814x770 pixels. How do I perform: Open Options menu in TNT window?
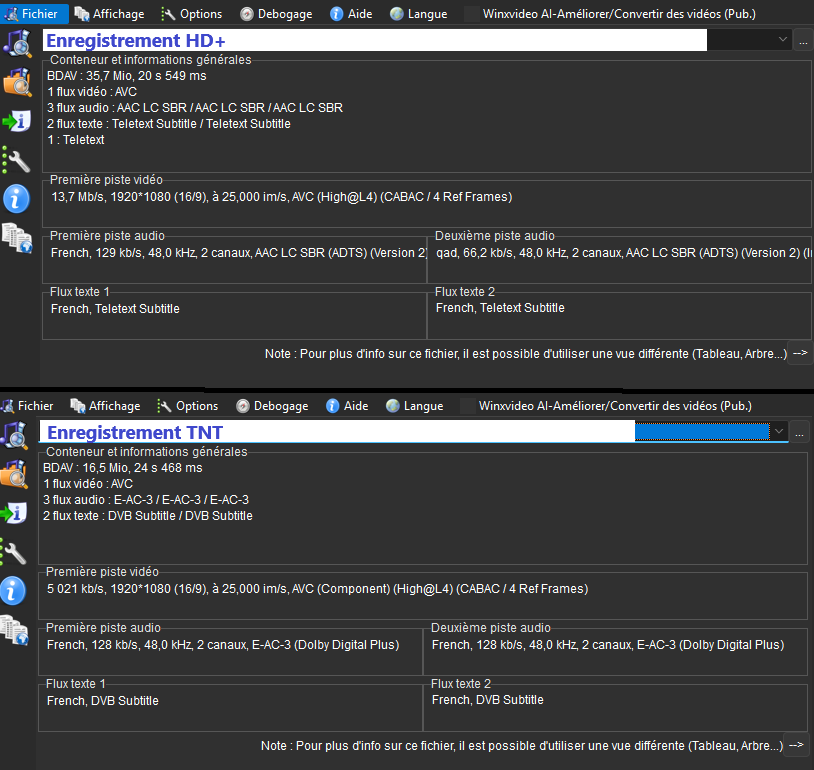(188, 406)
